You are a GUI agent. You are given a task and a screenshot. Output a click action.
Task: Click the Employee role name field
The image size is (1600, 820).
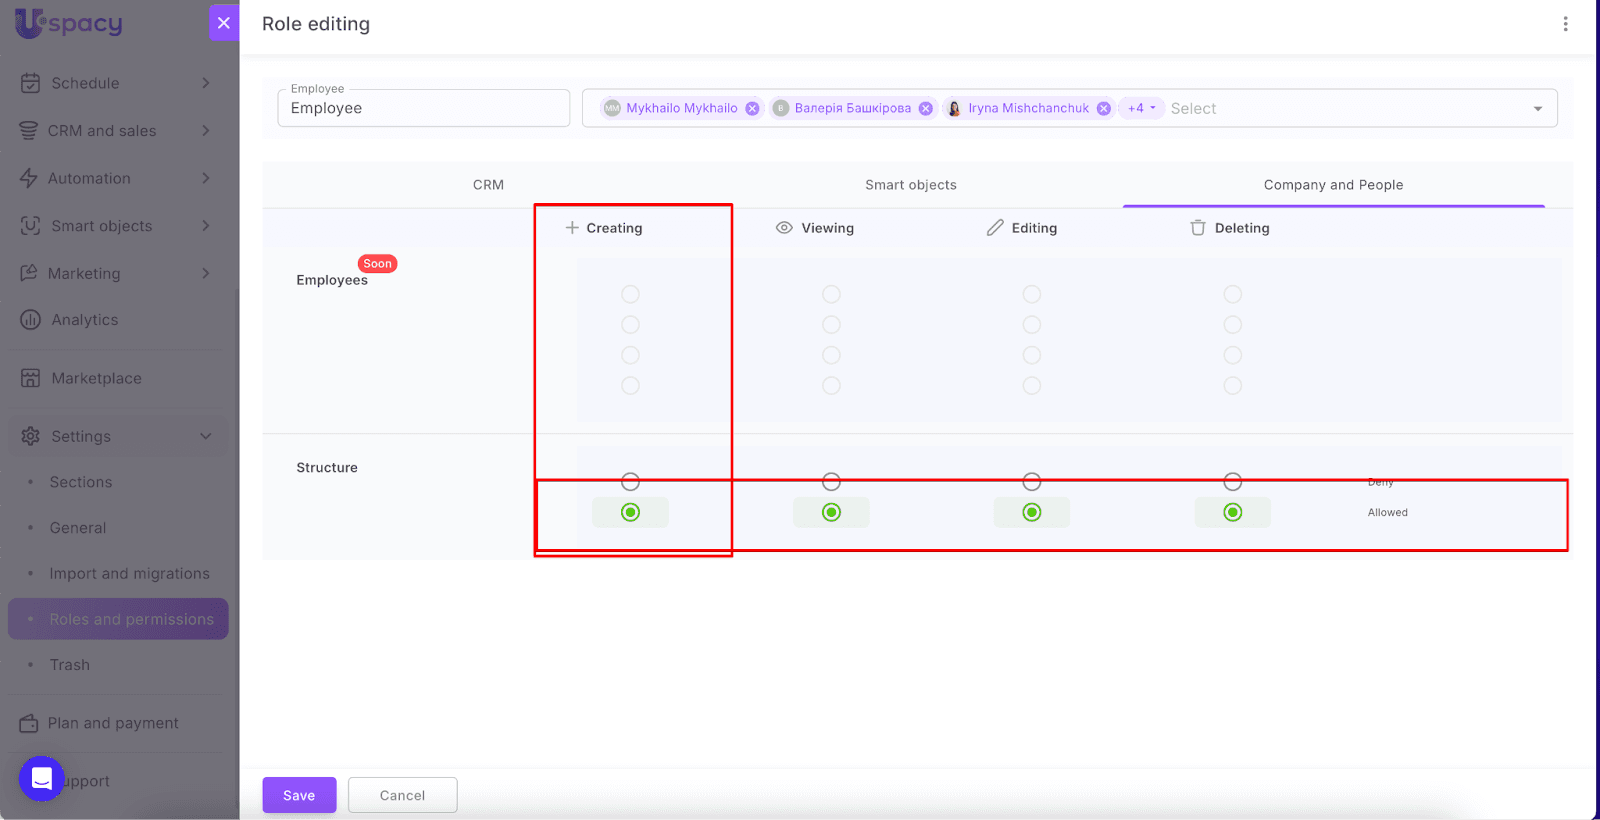click(423, 109)
